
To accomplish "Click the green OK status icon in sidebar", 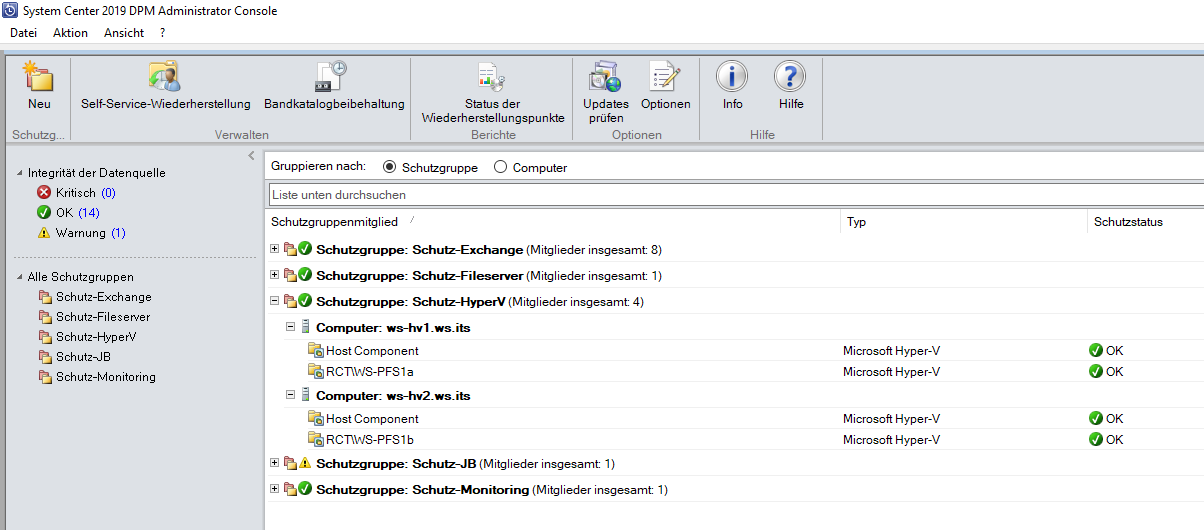I will 44,213.
